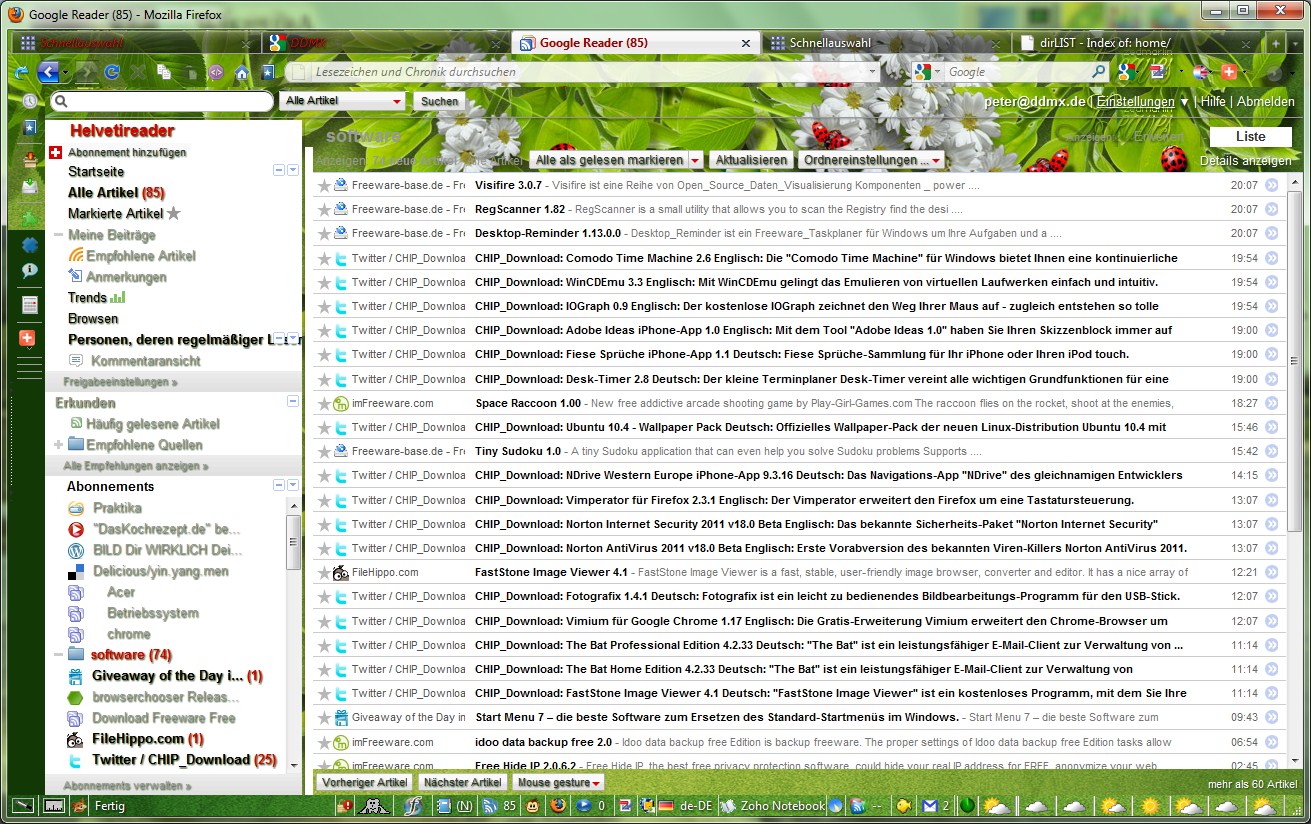
Task: Open the Alle Artikel search scope dropdown
Action: point(343,101)
